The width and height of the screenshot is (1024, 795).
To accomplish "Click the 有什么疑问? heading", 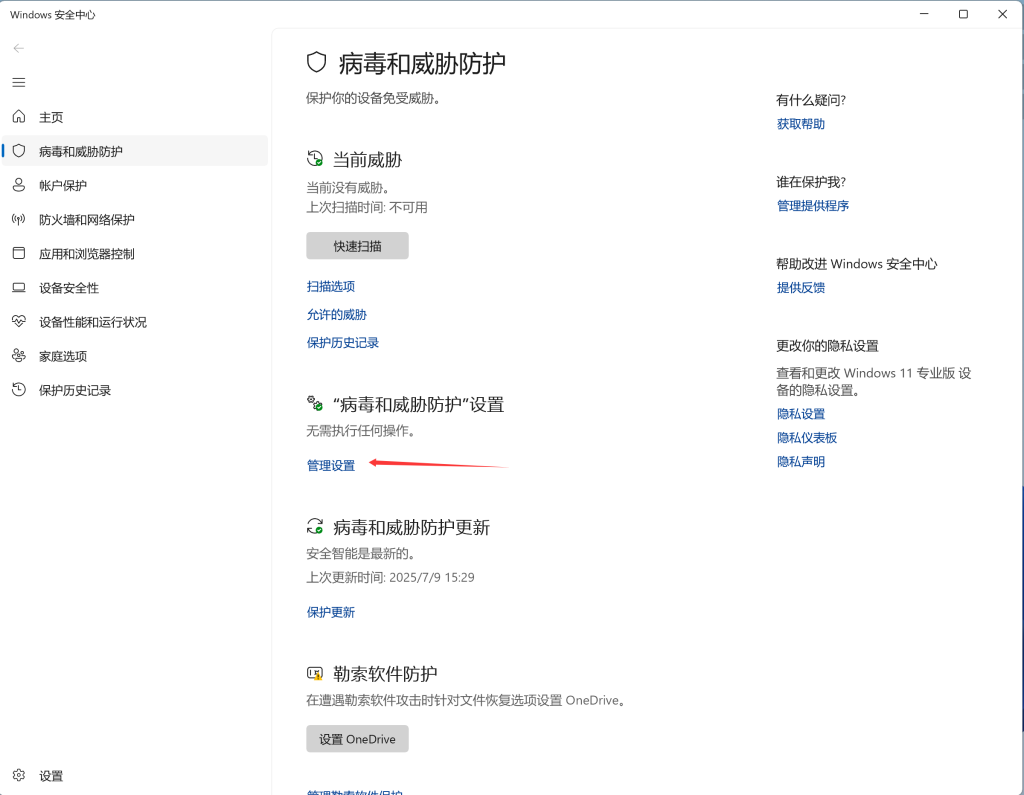I will tap(811, 100).
